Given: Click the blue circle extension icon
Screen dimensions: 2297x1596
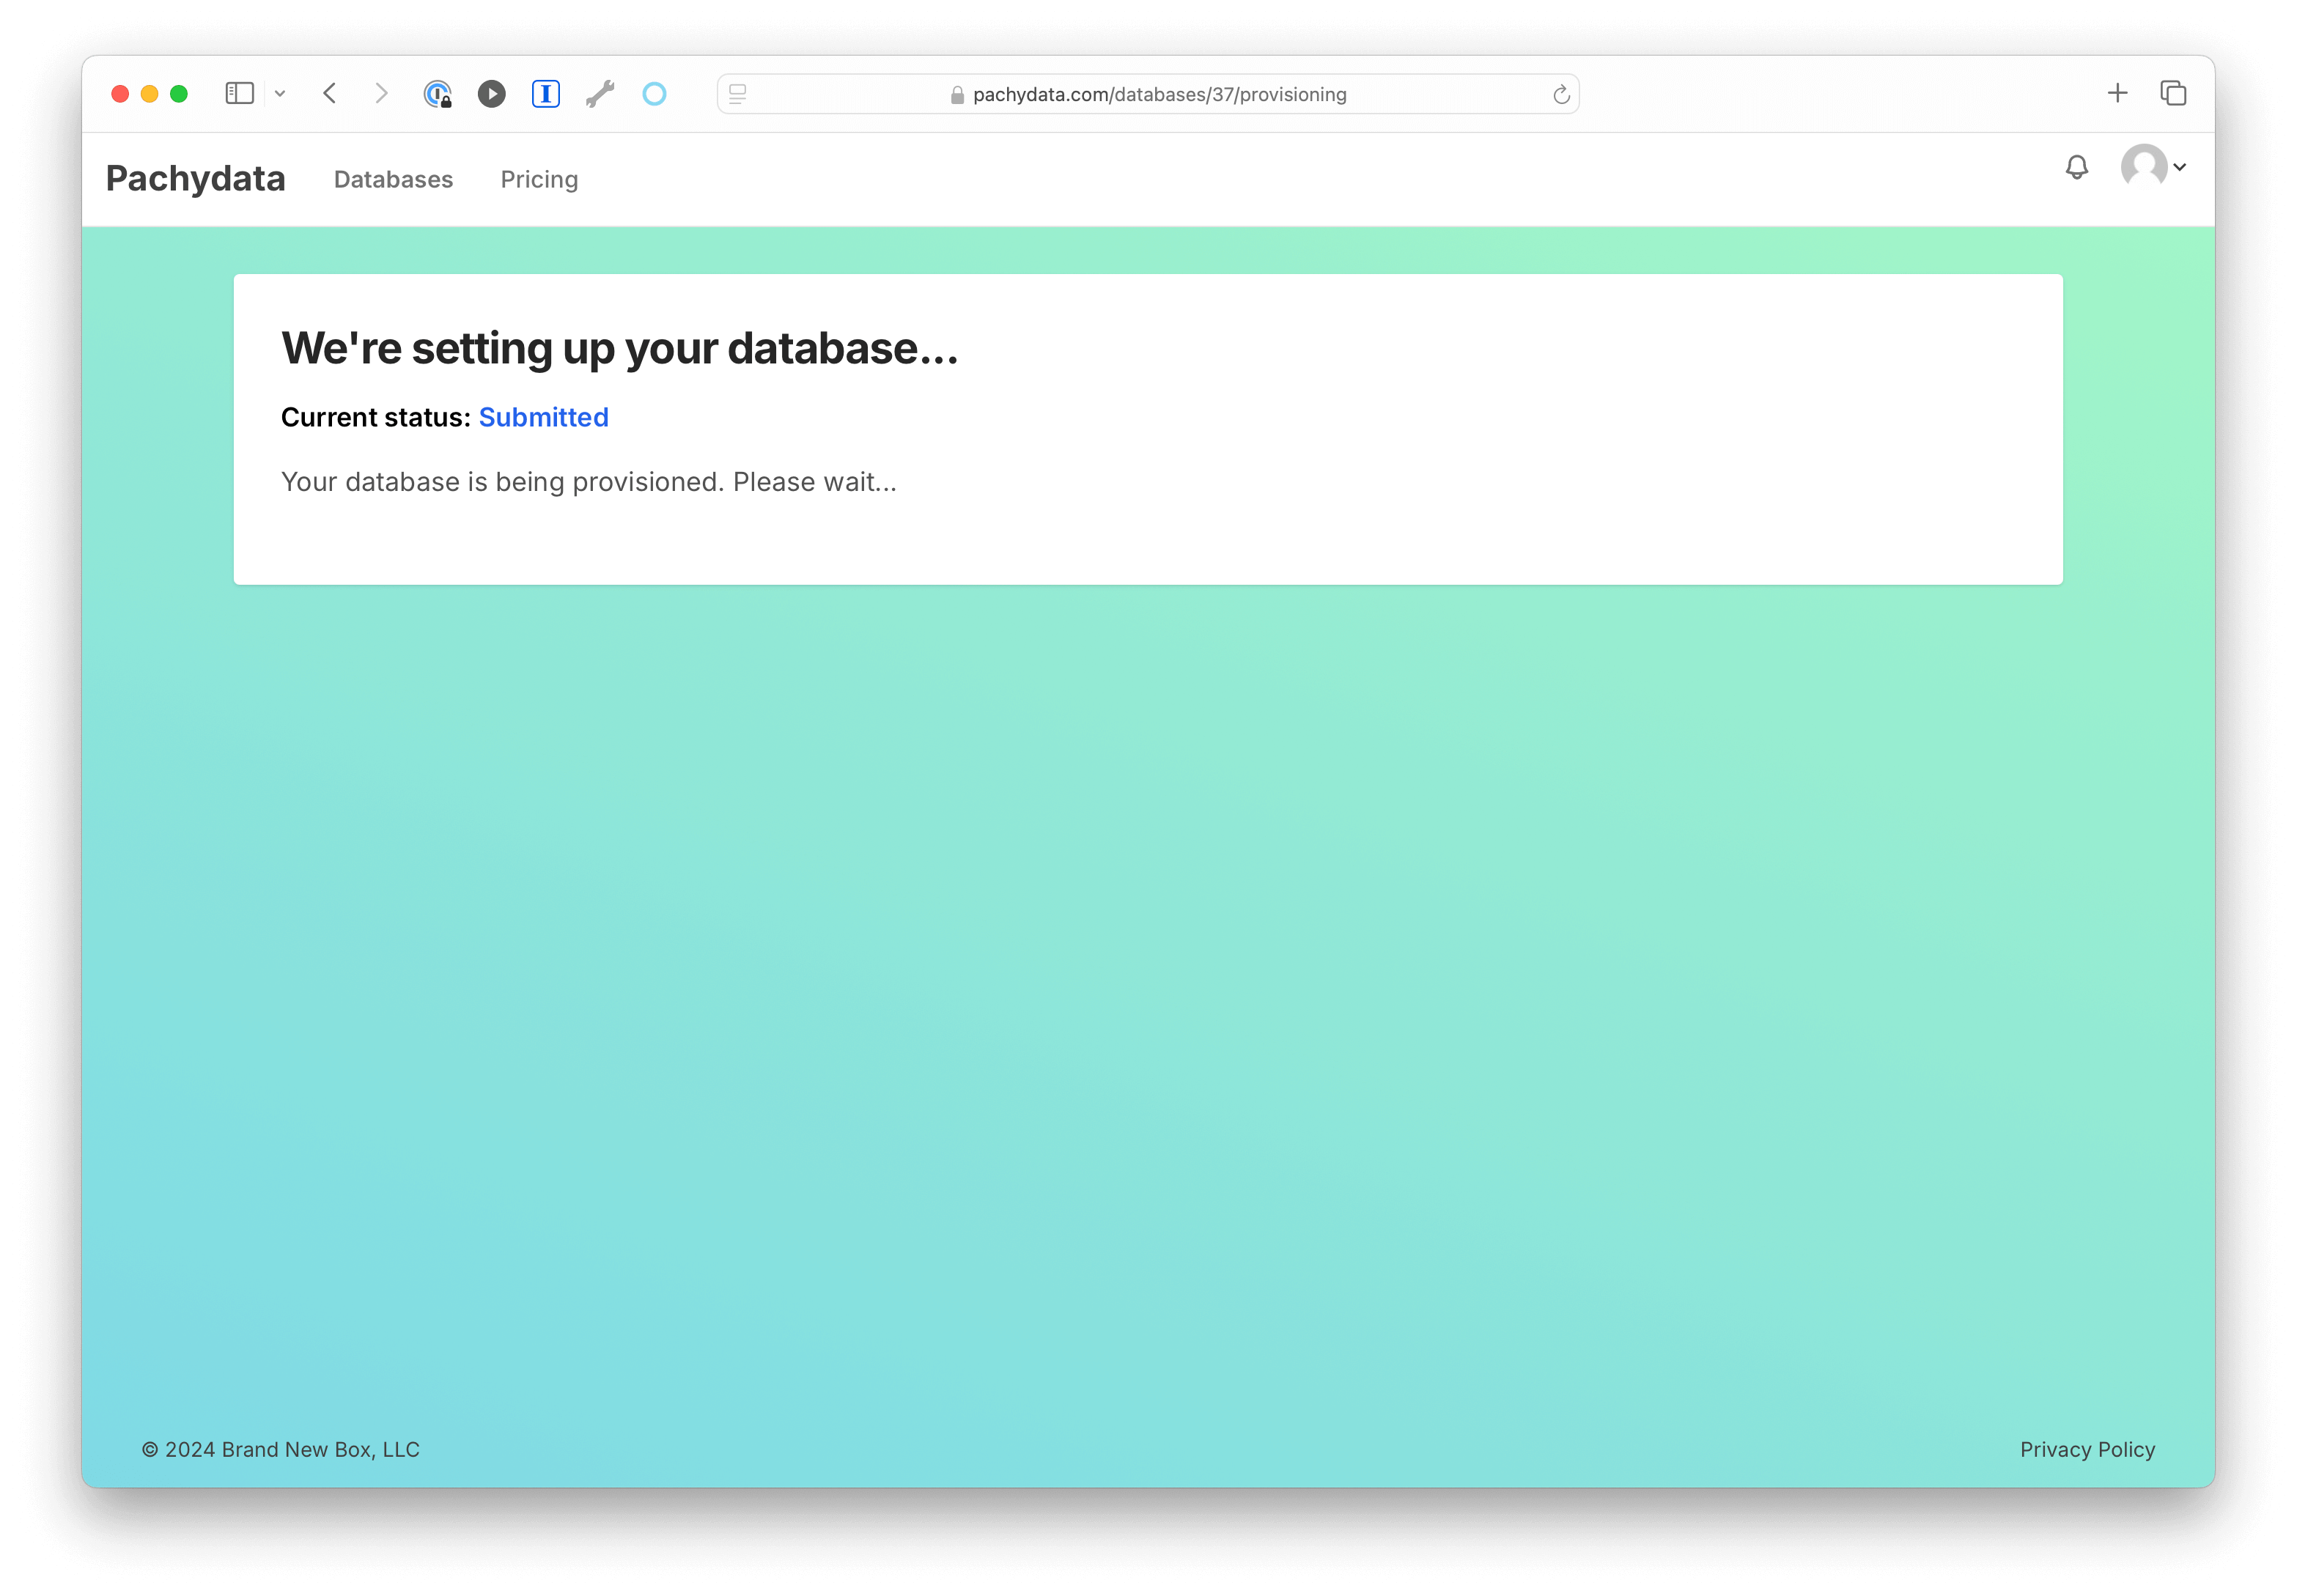Looking at the screenshot, I should click(654, 94).
